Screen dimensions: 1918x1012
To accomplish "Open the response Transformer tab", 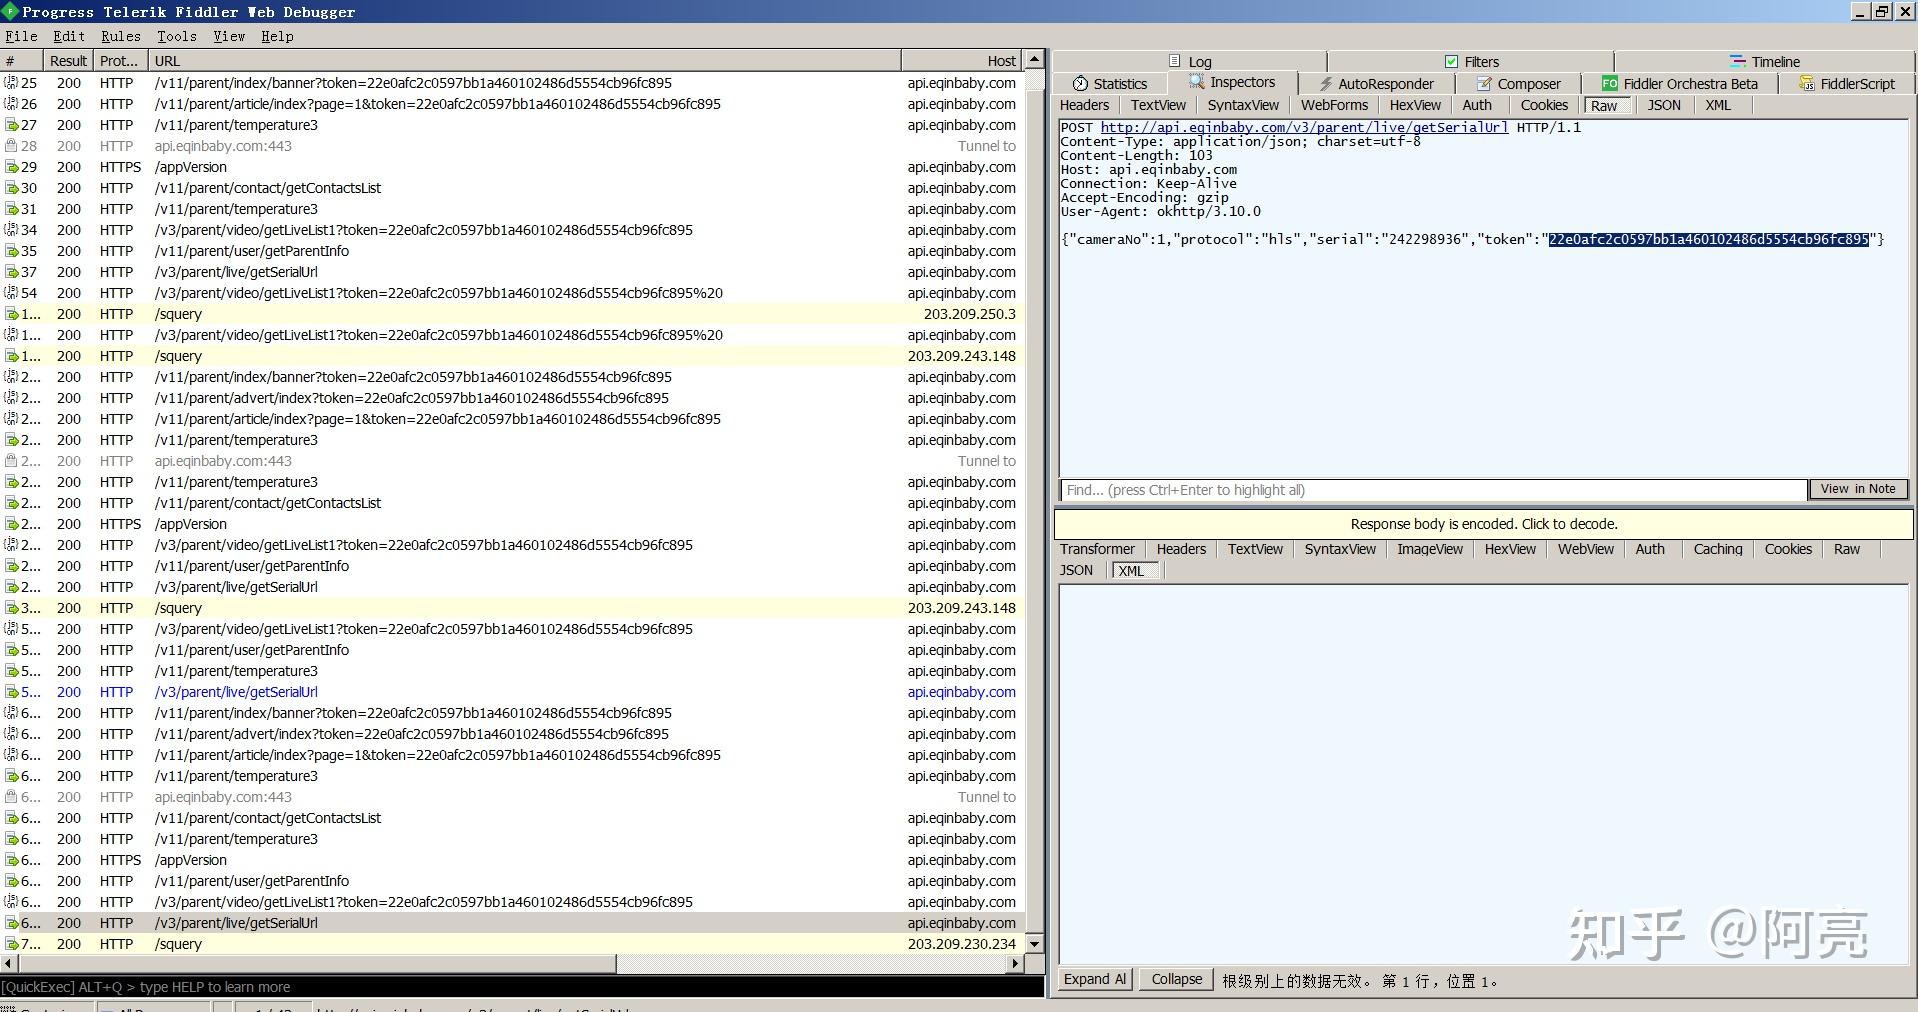I will click(1097, 549).
